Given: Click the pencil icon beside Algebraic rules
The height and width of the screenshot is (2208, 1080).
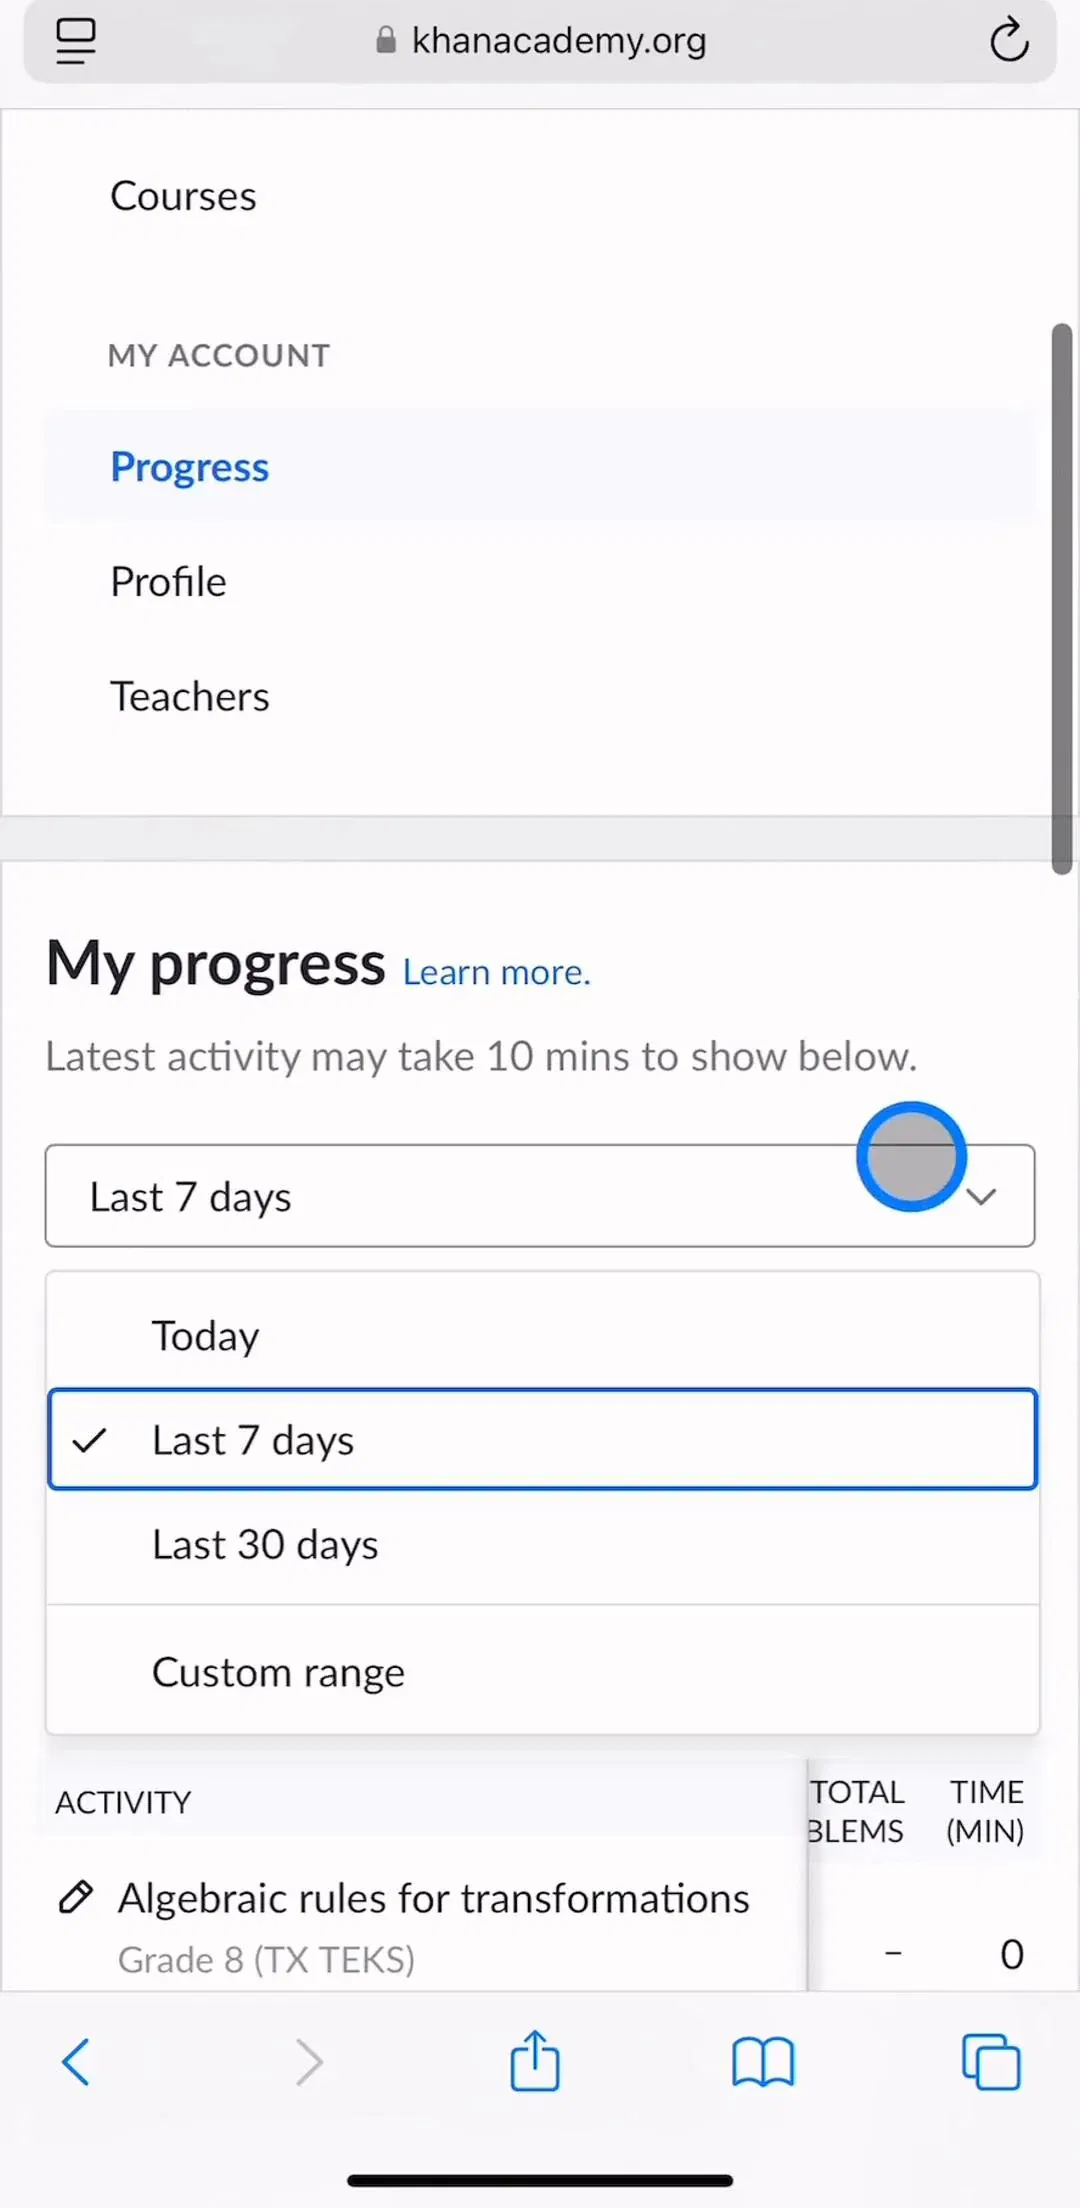Looking at the screenshot, I should [76, 1897].
